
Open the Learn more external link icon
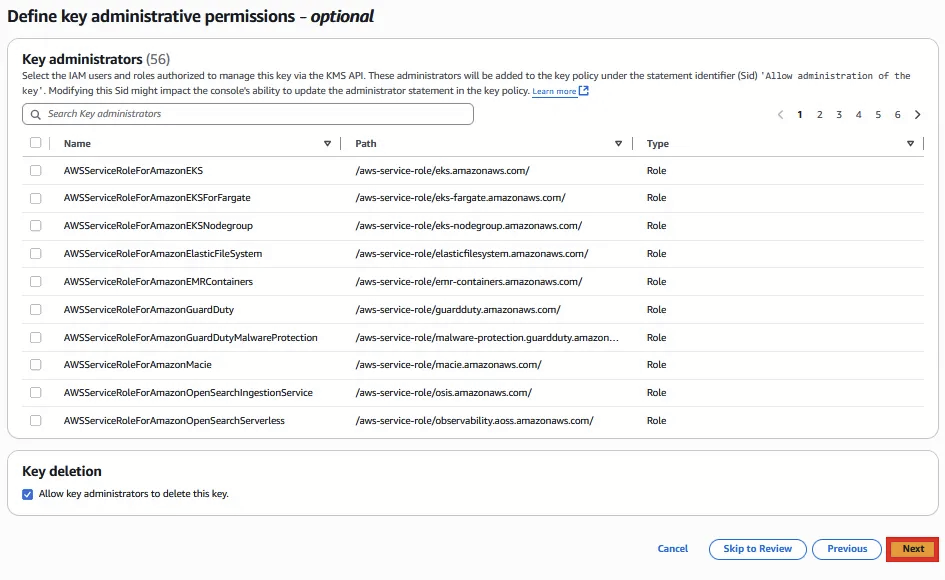tap(583, 91)
